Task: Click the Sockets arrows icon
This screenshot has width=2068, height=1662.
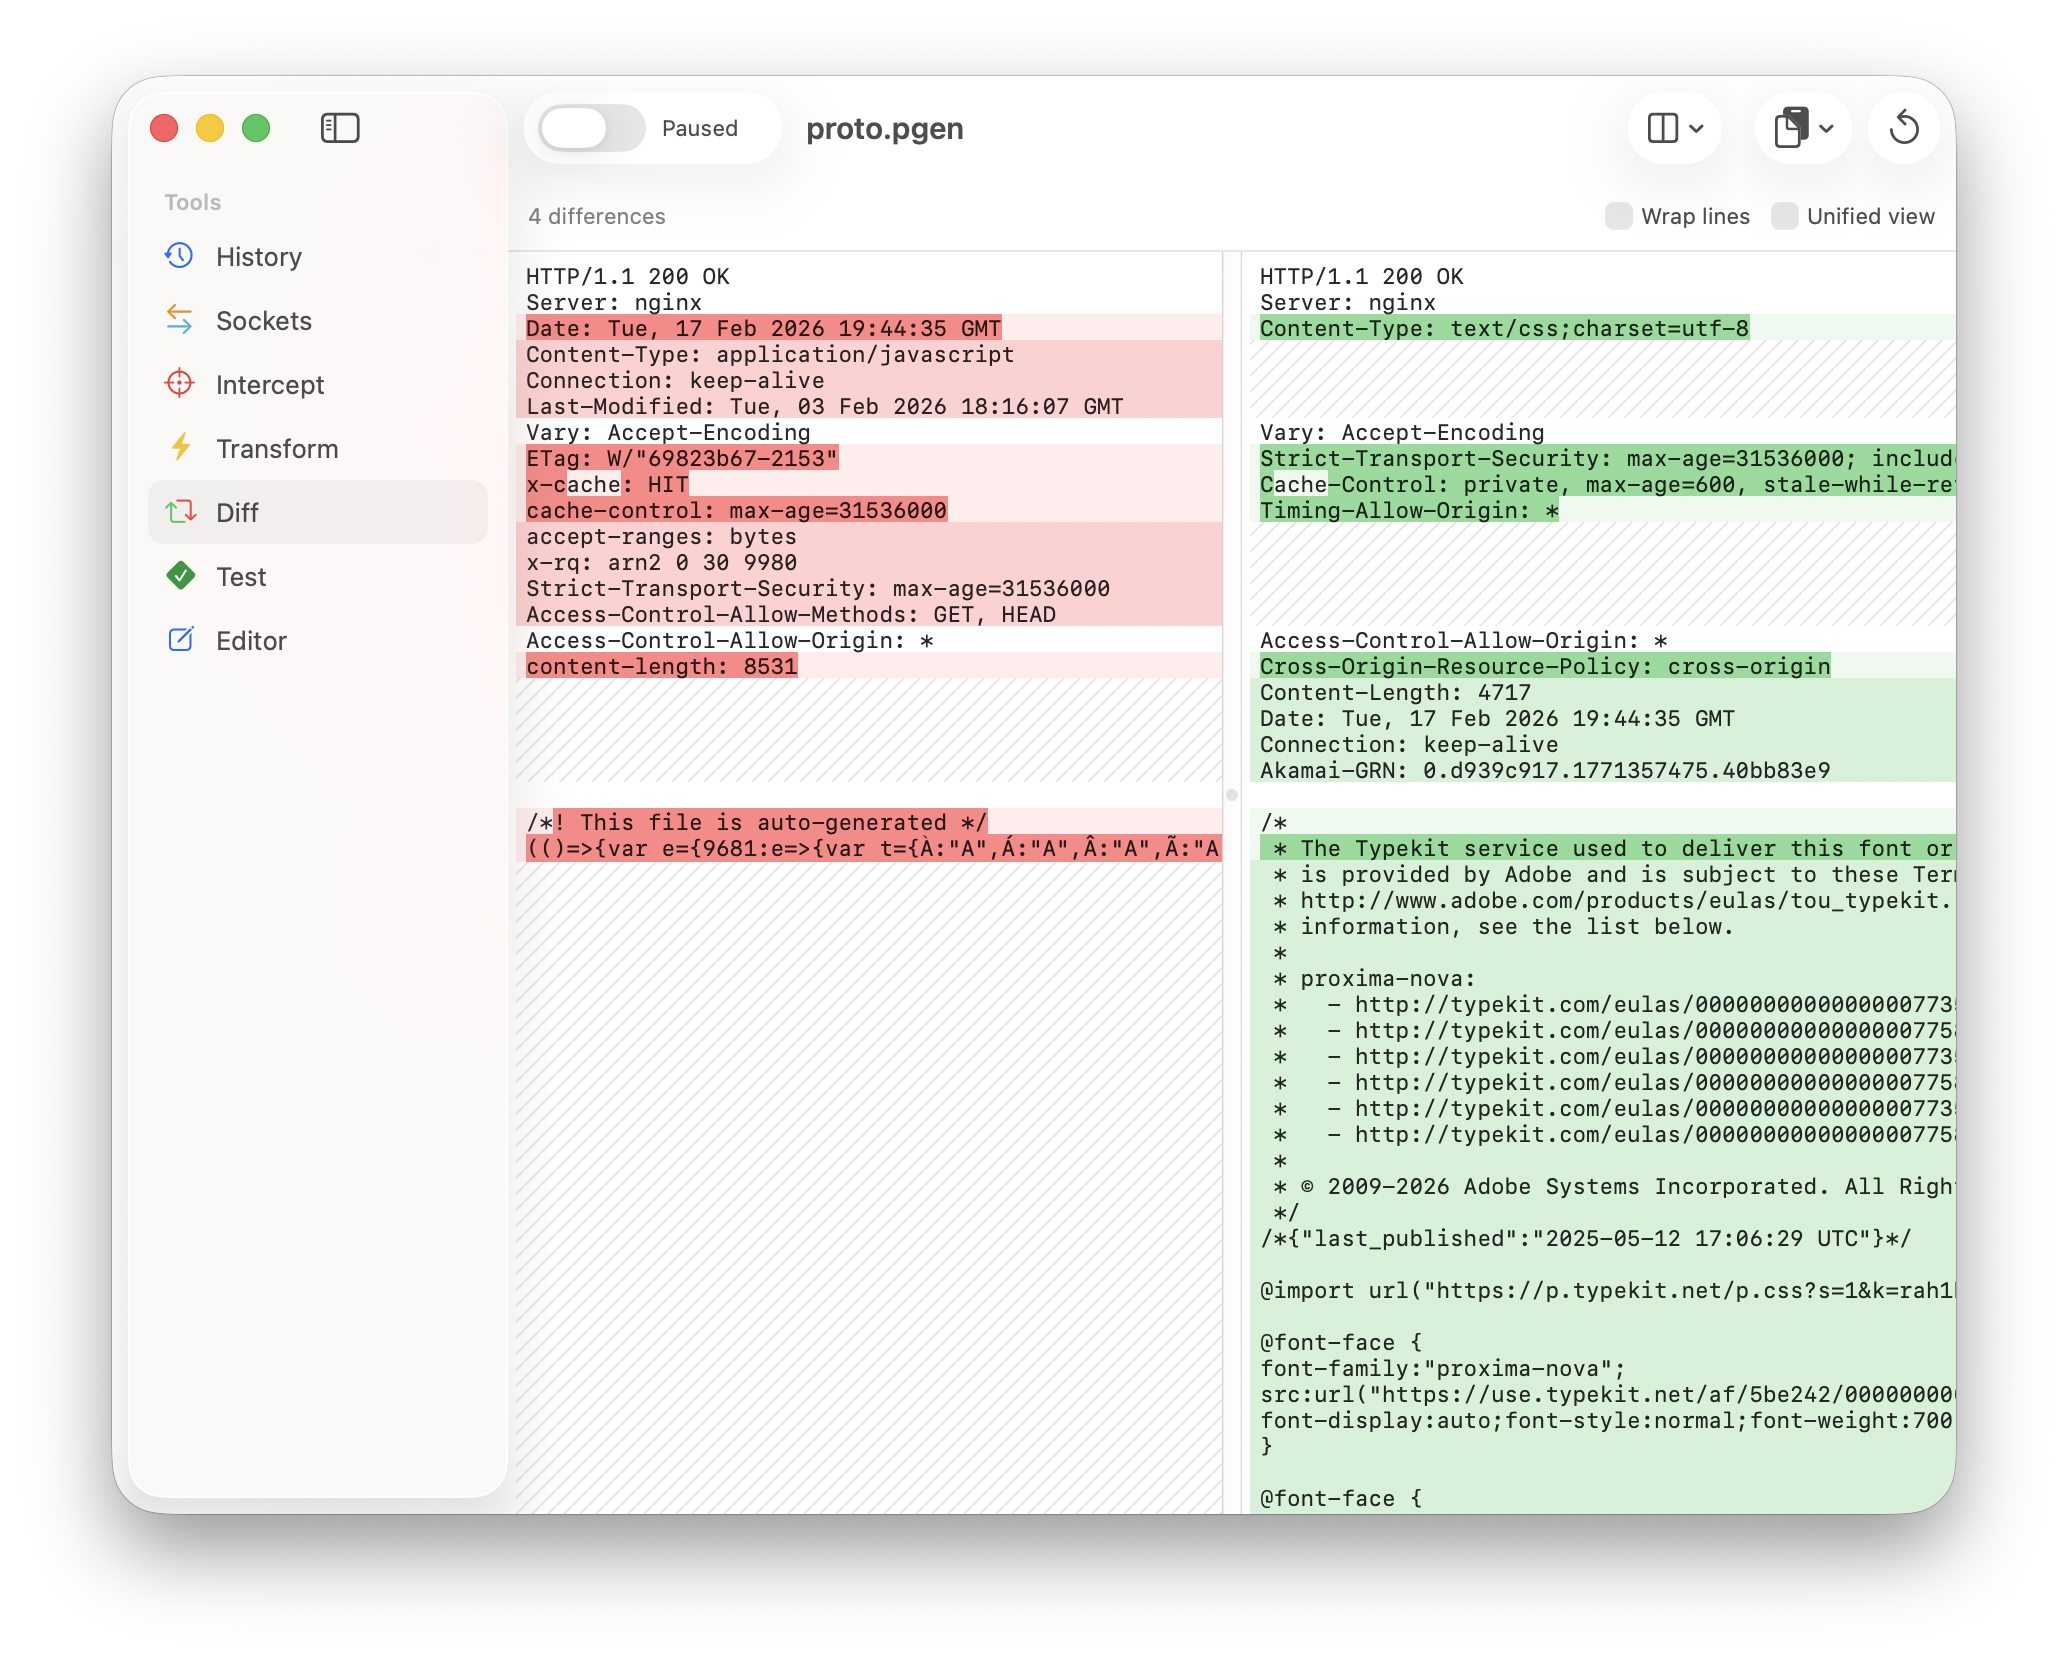Action: 179,320
